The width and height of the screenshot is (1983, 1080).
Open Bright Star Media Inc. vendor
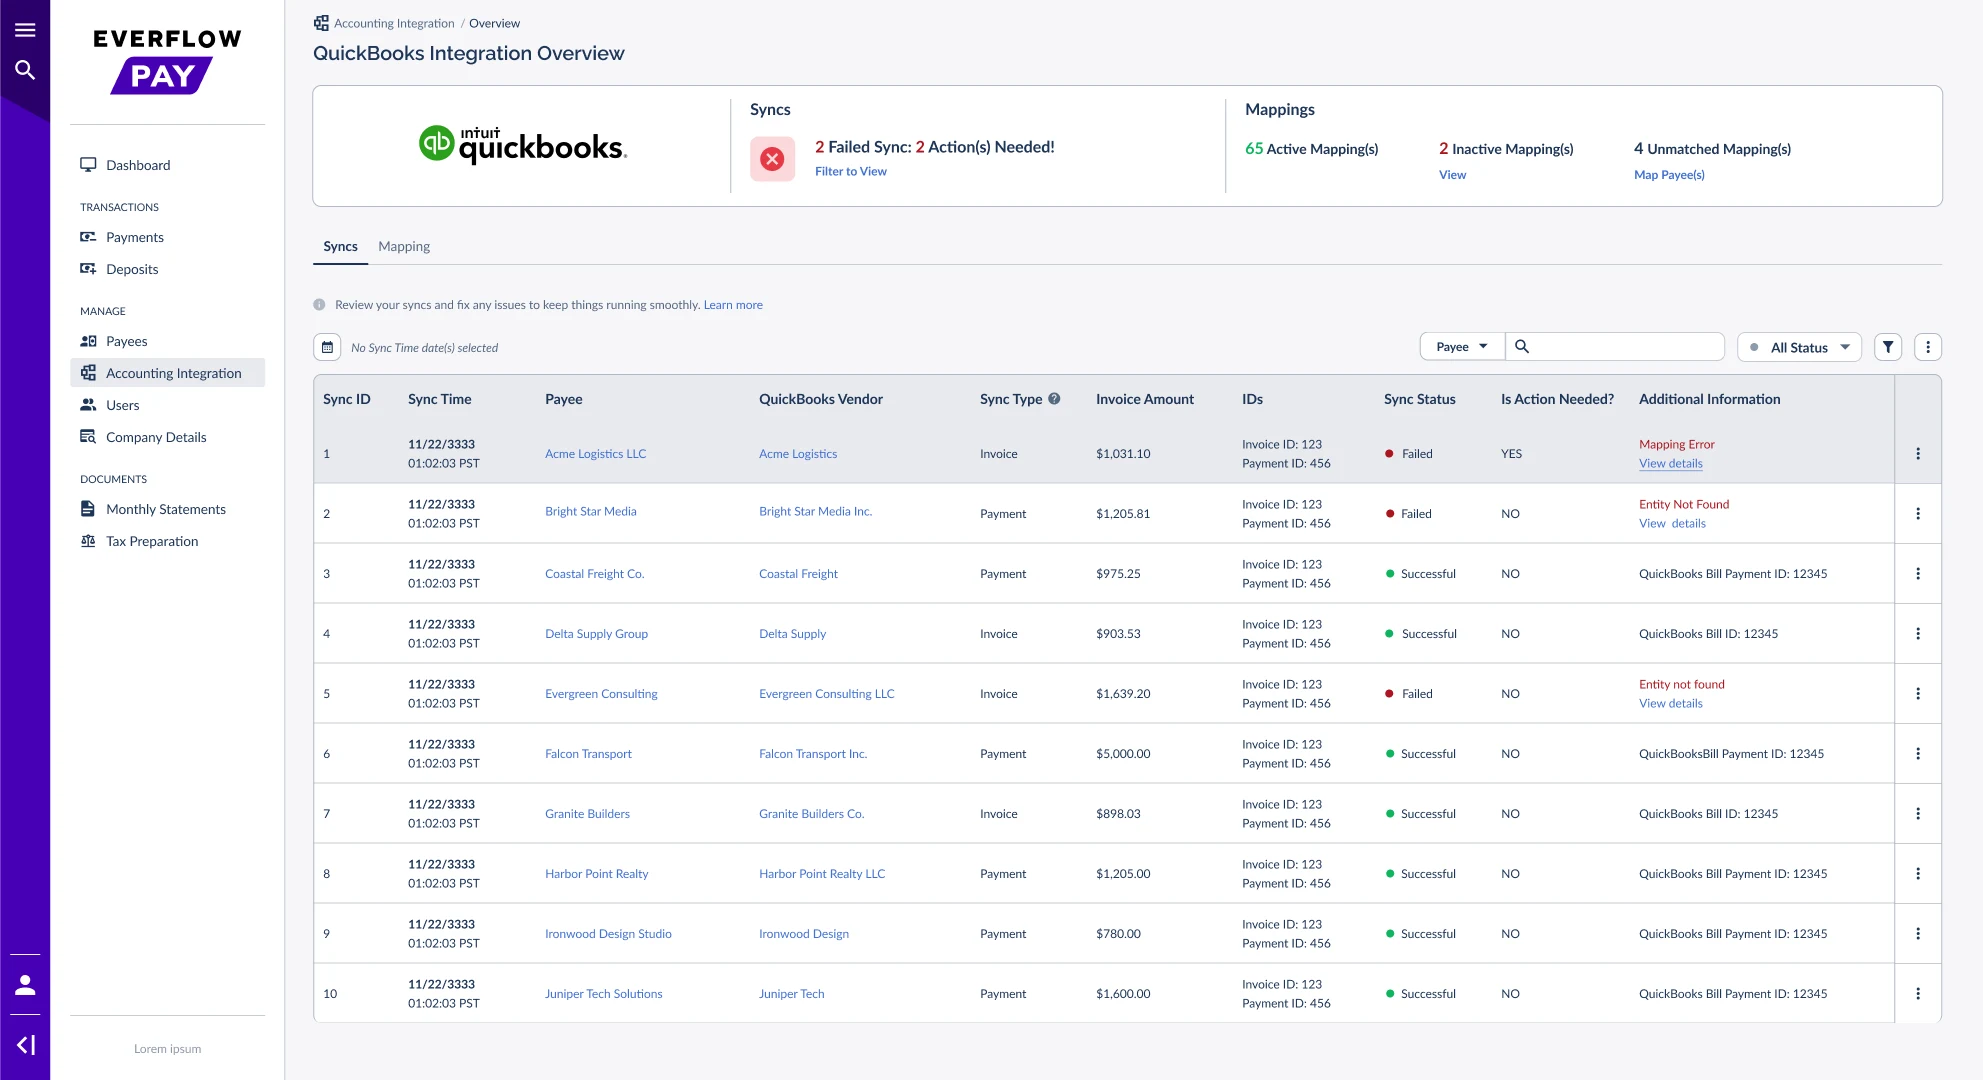[x=815, y=511]
